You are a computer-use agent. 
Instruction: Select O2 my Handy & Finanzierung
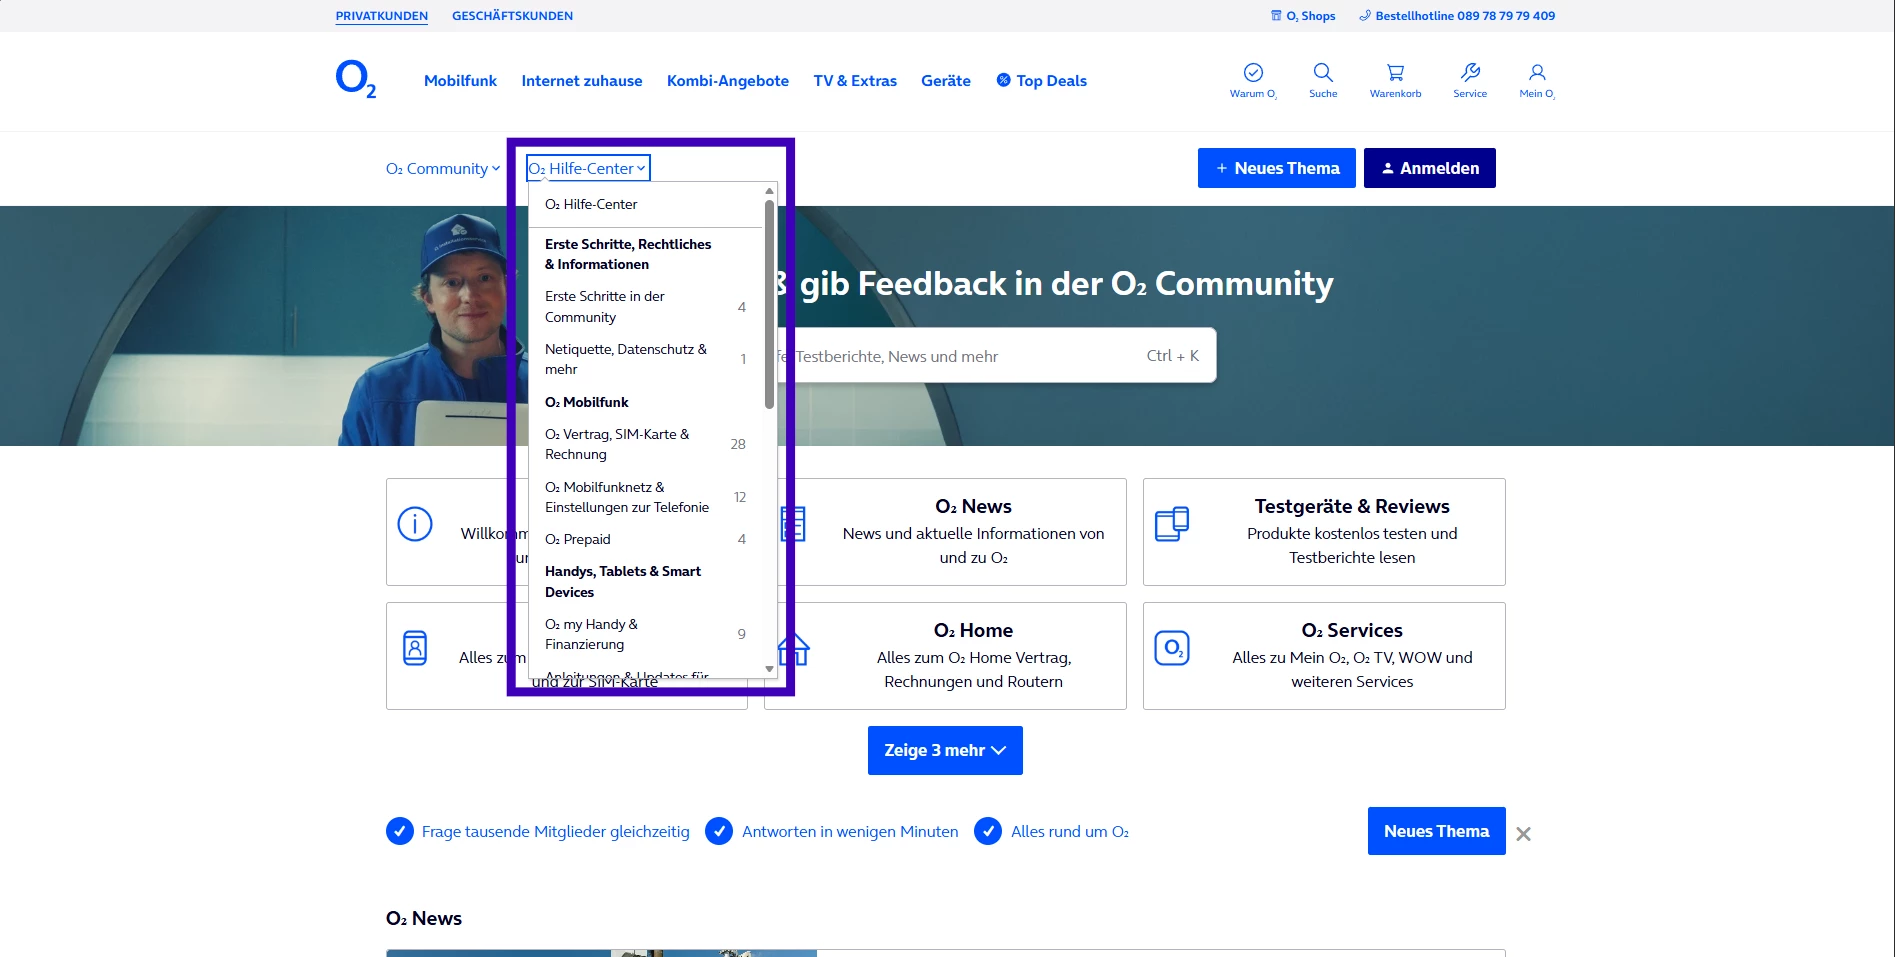pos(646,634)
